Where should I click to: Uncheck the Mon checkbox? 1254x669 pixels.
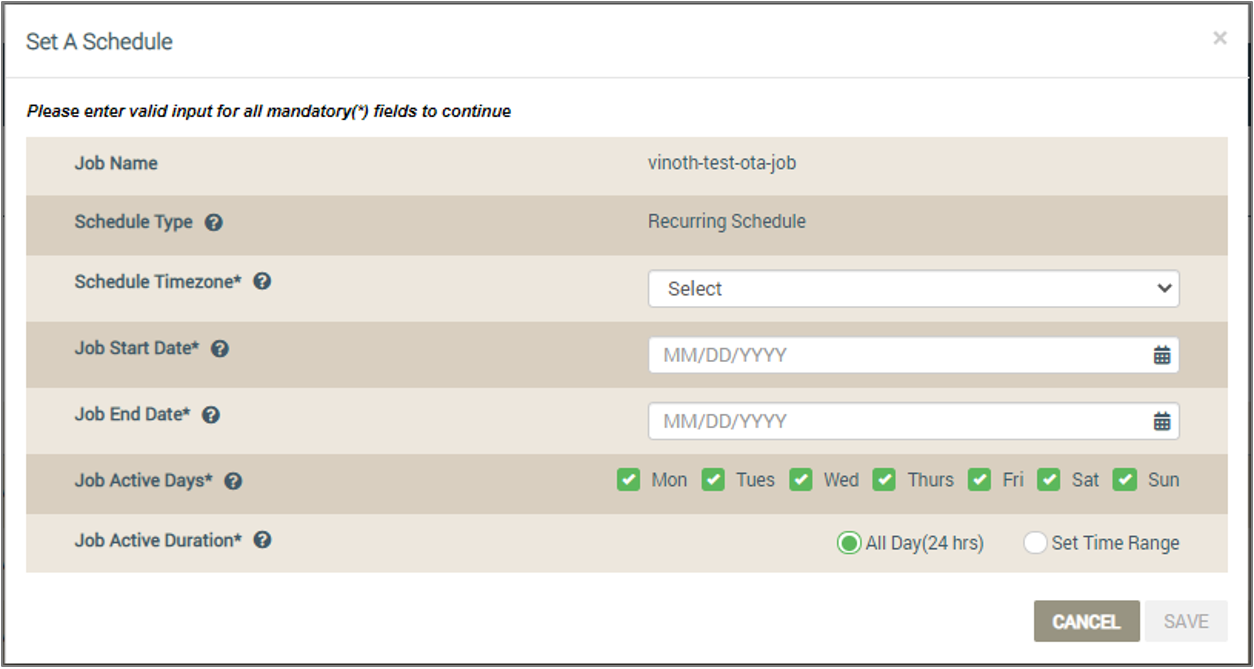pos(628,480)
